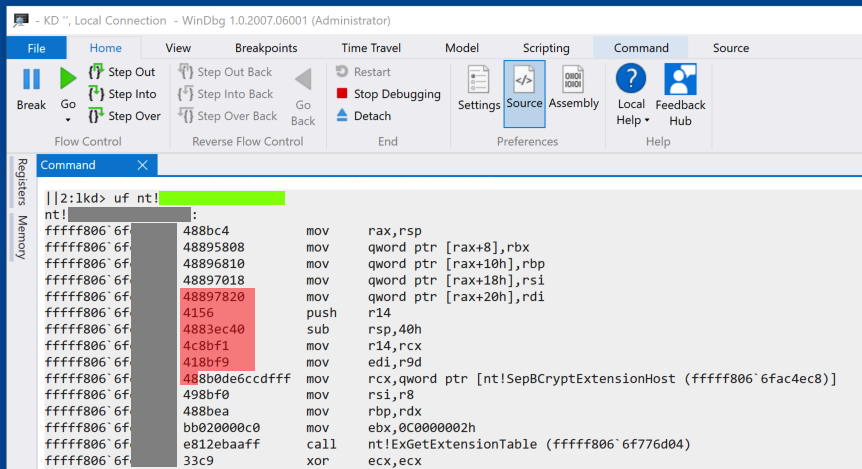
Task: Select the Source ribbon tab
Action: click(731, 48)
